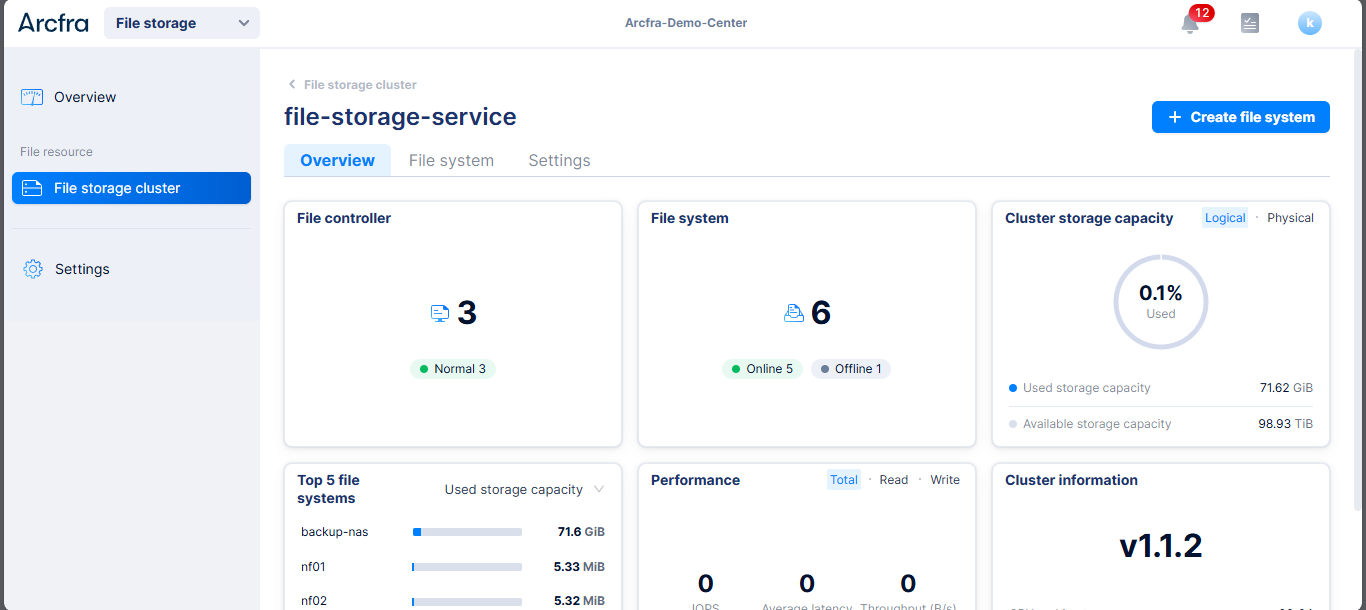
Task: Open the Settings tab
Action: pyautogui.click(x=559, y=160)
